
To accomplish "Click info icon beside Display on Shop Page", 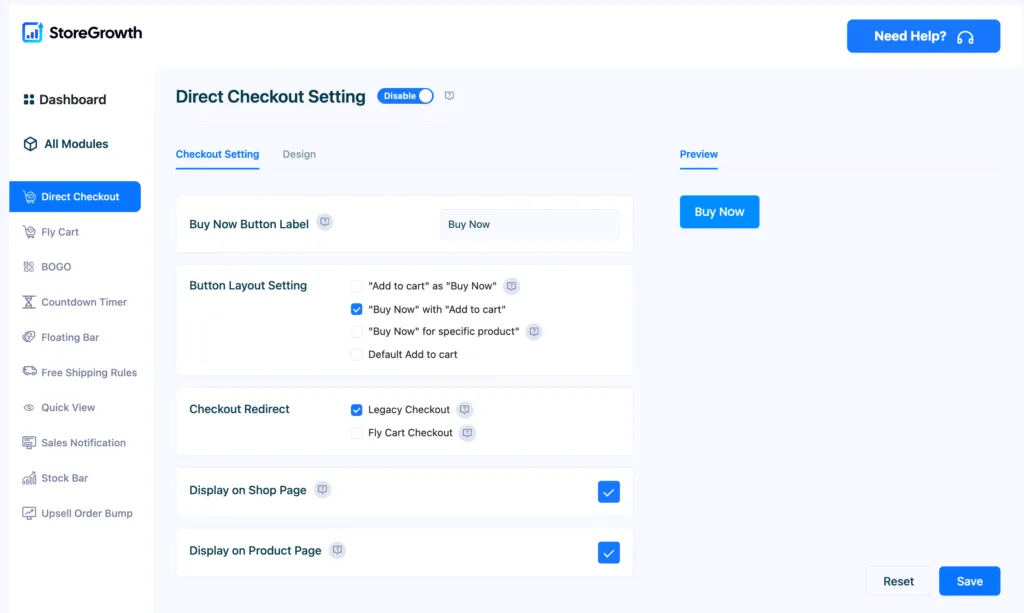I will point(322,490).
